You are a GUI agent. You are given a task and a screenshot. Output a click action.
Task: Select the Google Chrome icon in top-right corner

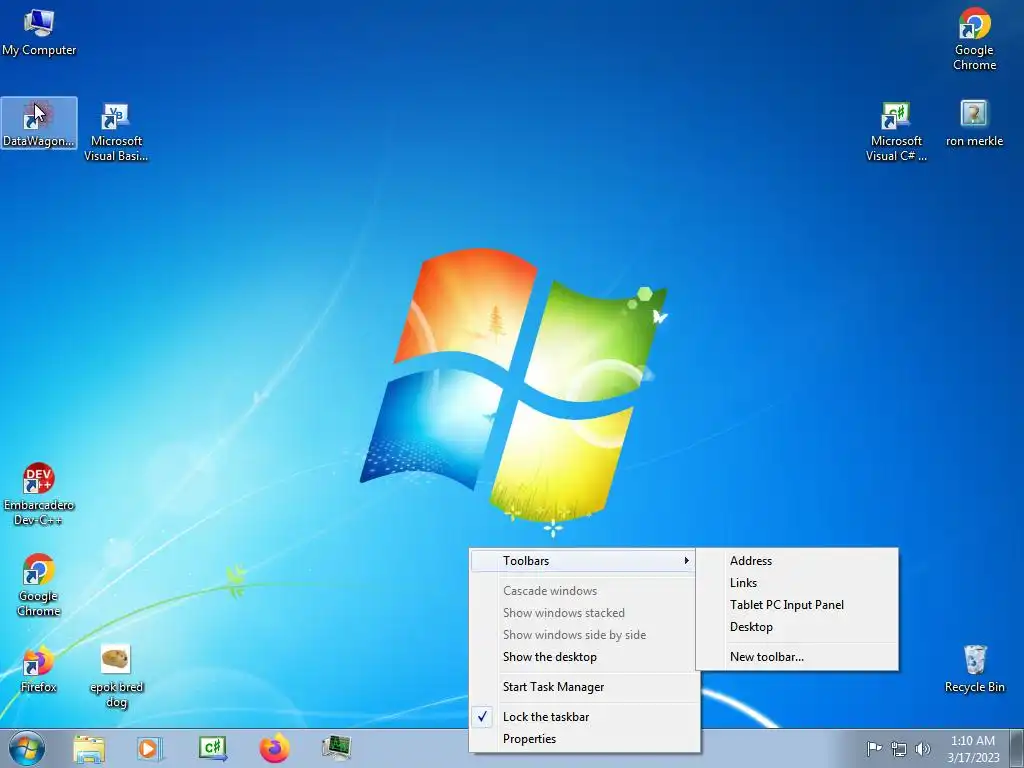point(974,39)
